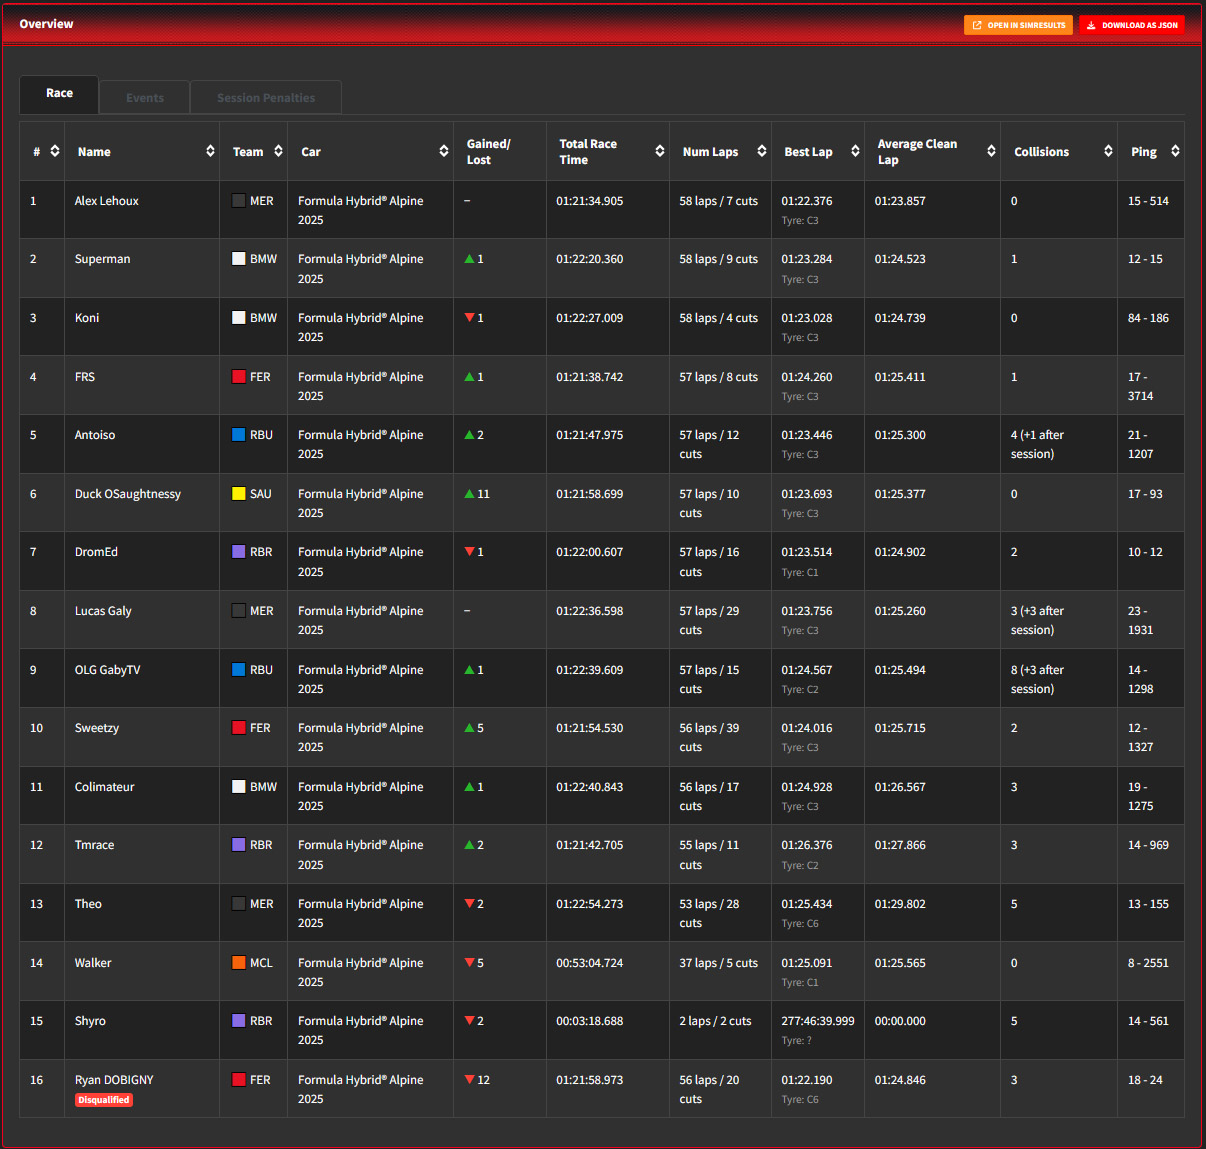Click the orange MCL team color swatch
This screenshot has height=1149, width=1206.
[x=239, y=963]
